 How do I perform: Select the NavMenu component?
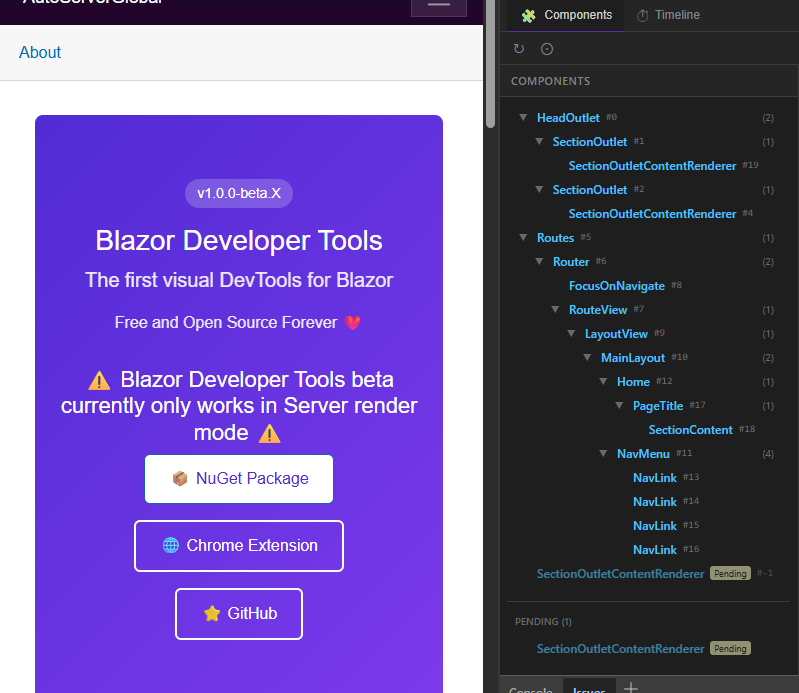[643, 454]
